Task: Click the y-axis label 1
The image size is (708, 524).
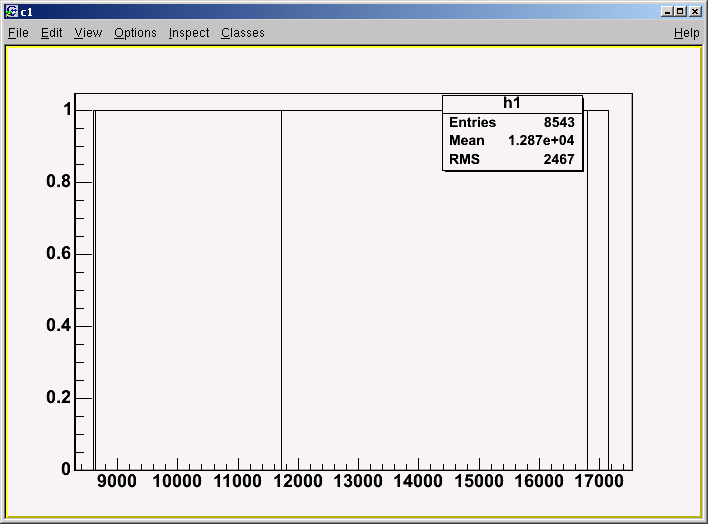Action: coord(68,109)
